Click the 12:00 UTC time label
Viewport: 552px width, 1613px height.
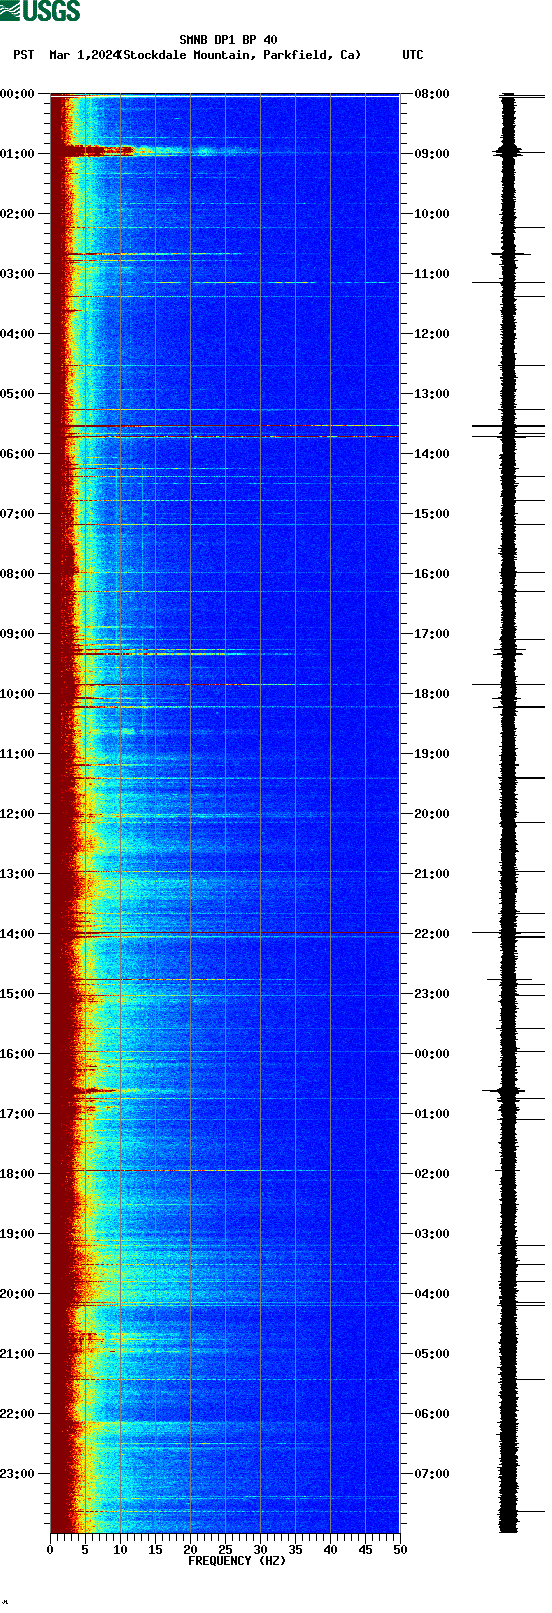(x=432, y=334)
